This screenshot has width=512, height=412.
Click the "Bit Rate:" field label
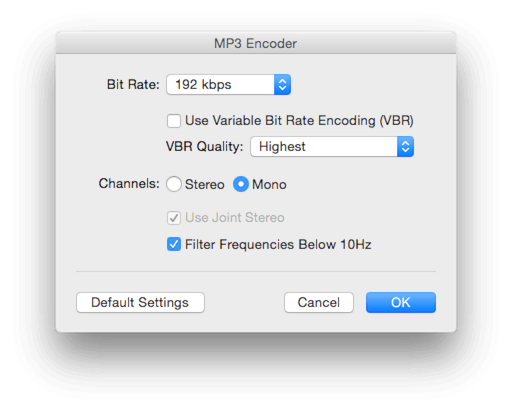(133, 85)
